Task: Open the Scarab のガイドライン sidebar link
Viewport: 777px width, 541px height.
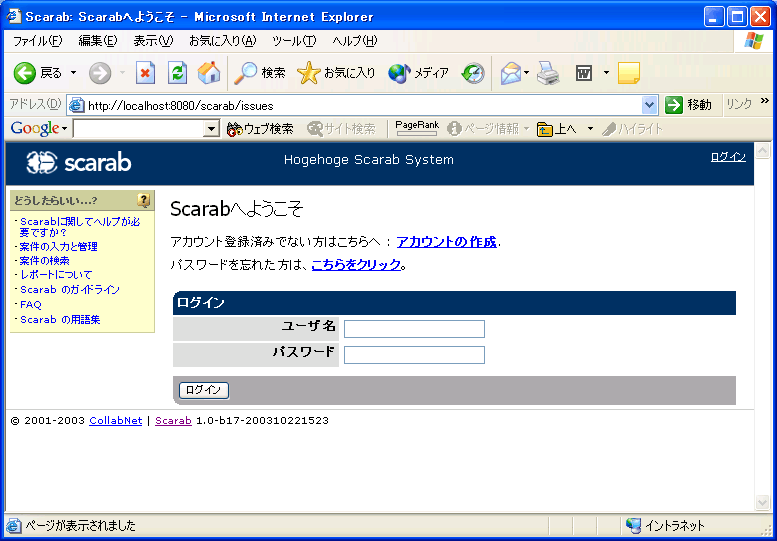Action: tap(70, 289)
